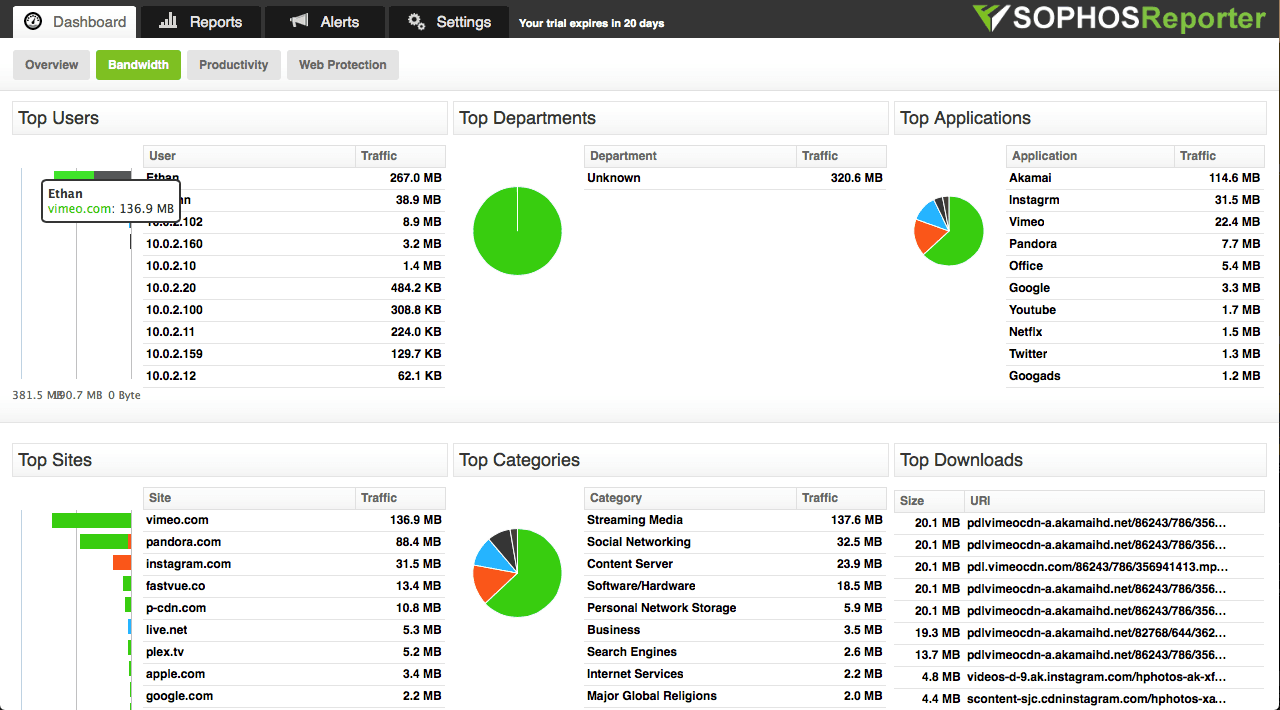Open the pdl.vimeocdn.com download URI
Image resolution: width=1280 pixels, height=710 pixels.
coord(1097,567)
